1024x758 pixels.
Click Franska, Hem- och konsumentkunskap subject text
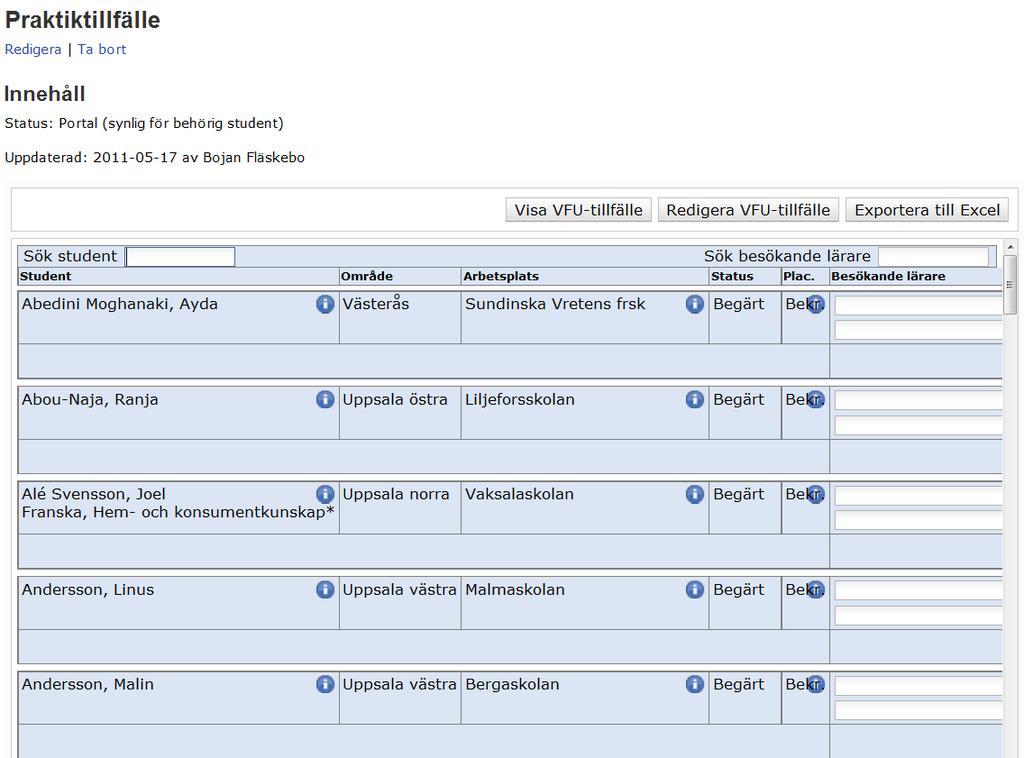(178, 512)
